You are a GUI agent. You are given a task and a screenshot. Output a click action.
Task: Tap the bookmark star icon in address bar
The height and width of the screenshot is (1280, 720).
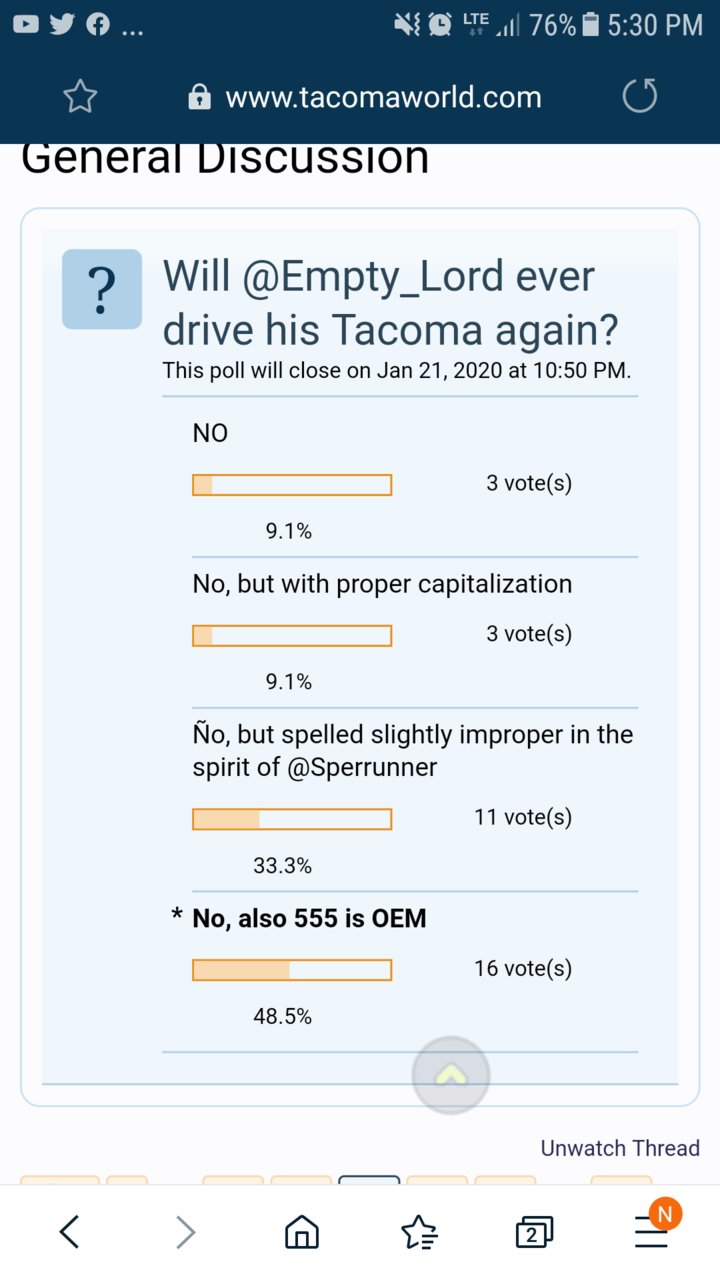click(x=80, y=97)
